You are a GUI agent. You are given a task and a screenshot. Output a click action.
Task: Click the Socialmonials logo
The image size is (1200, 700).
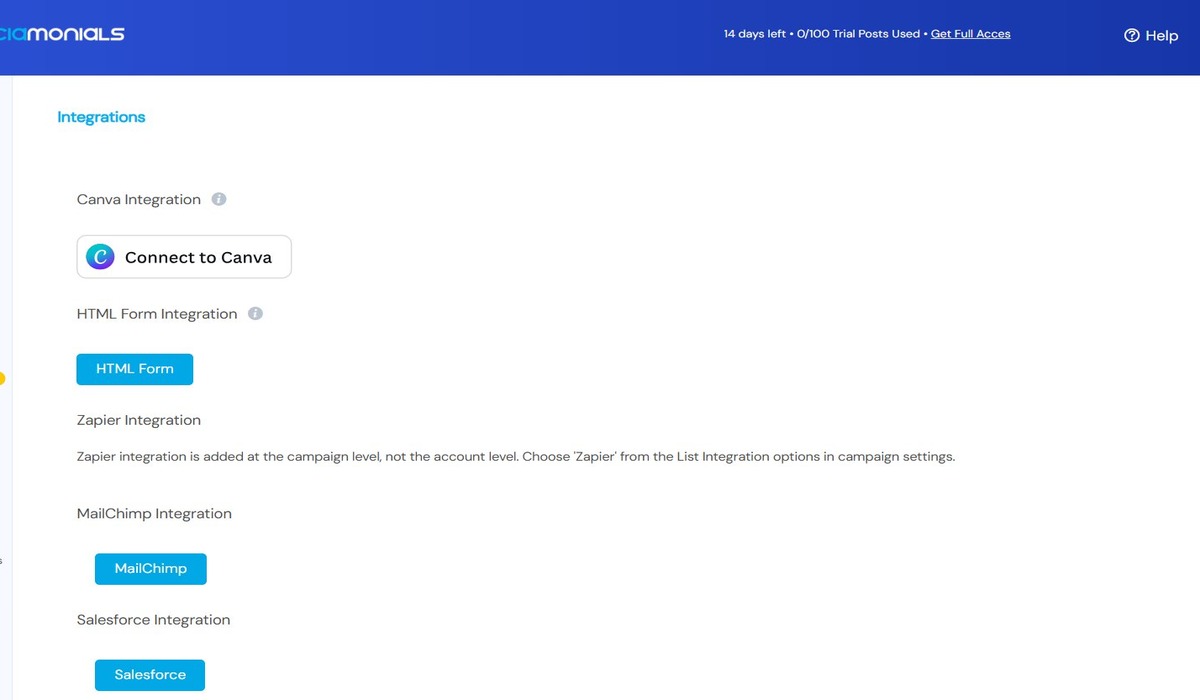[62, 34]
